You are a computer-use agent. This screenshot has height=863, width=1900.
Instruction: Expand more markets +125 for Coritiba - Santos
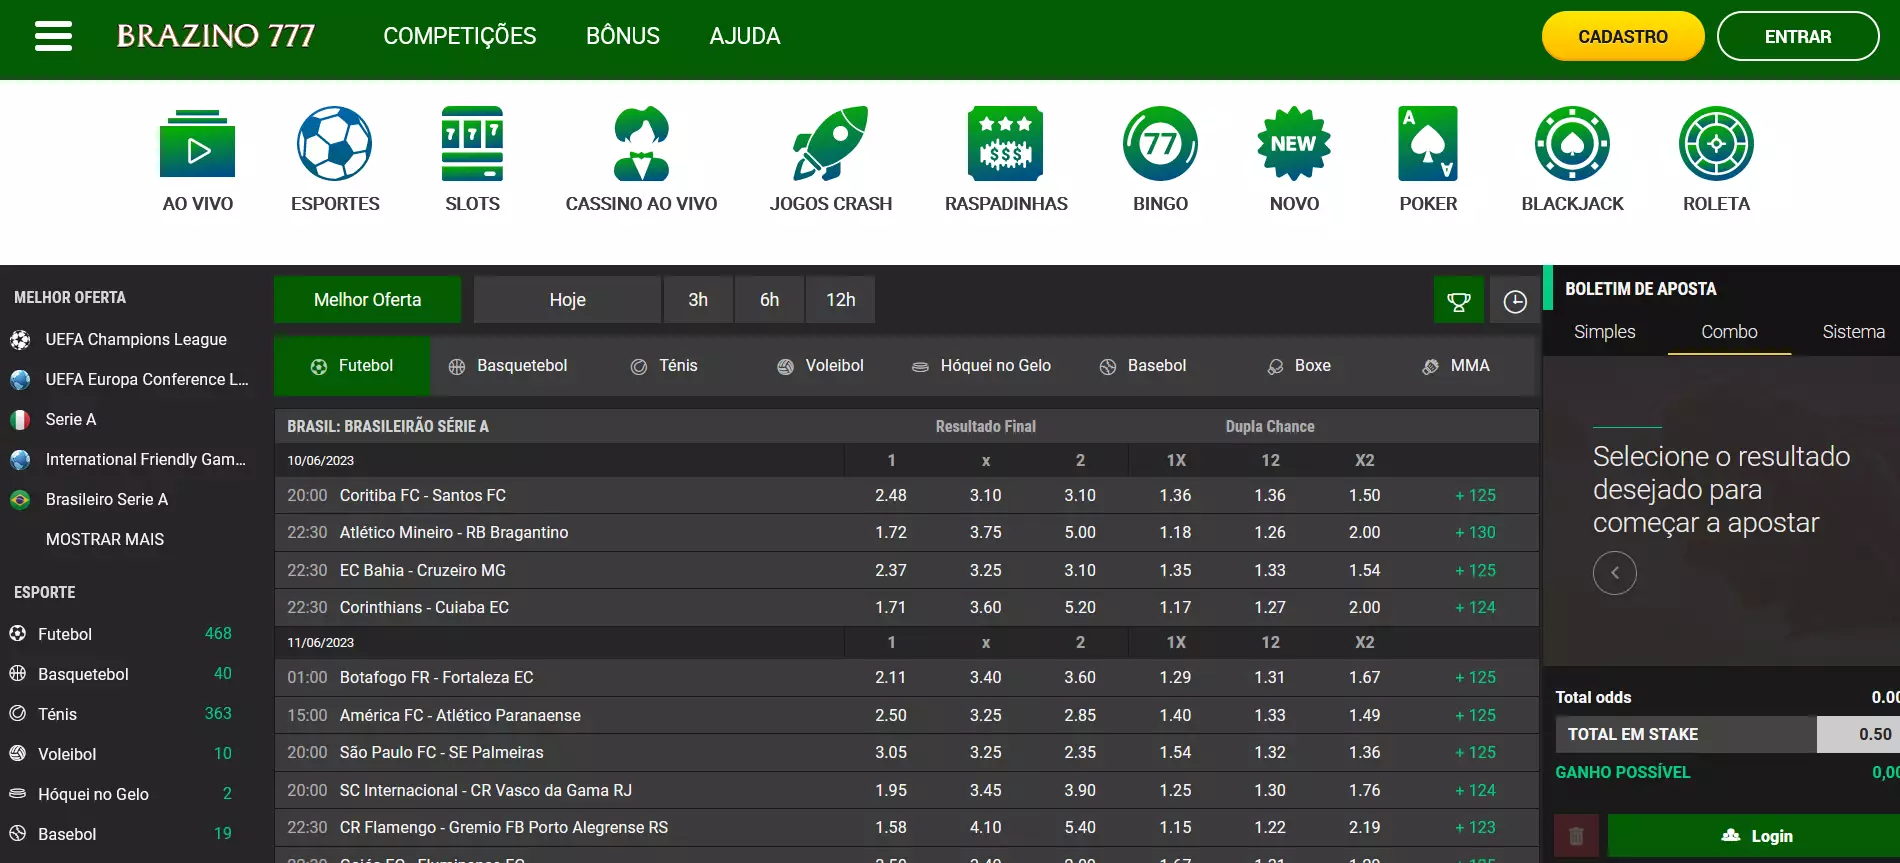[1475, 495]
